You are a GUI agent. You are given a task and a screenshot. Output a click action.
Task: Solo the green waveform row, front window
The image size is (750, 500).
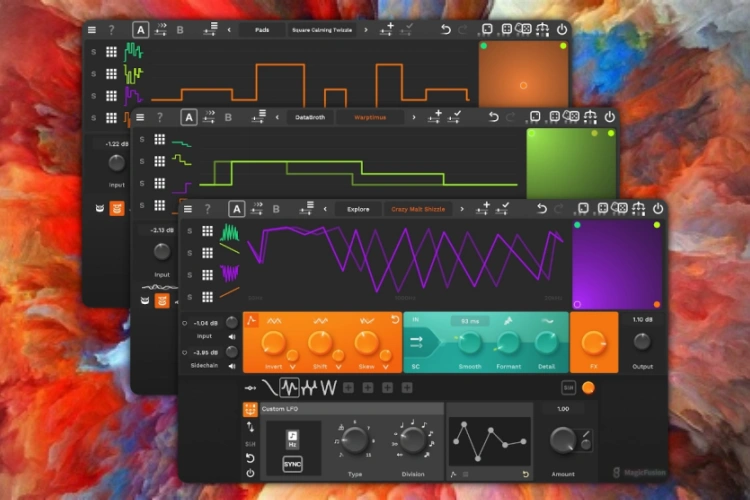189,231
